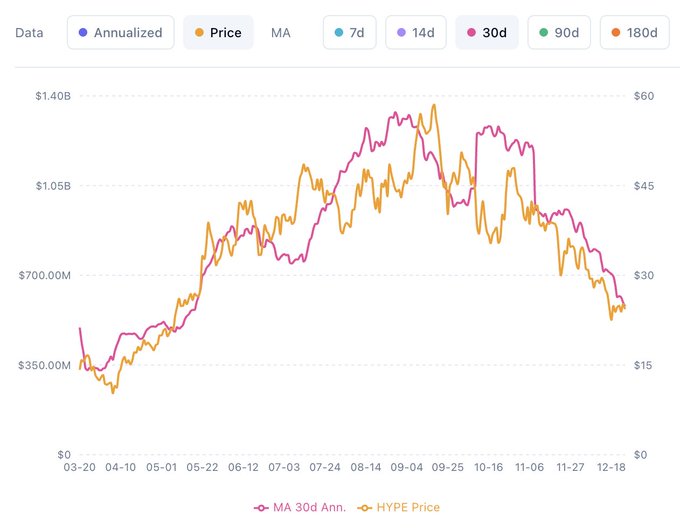Click the 12-18 date on x-axis
Screen dimensions: 680x528
pos(612,467)
